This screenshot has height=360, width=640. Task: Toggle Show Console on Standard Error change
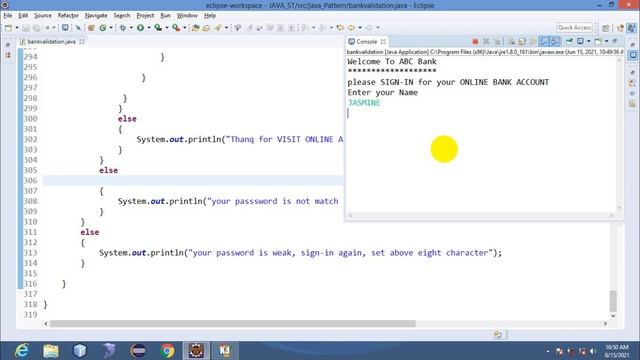(555, 42)
